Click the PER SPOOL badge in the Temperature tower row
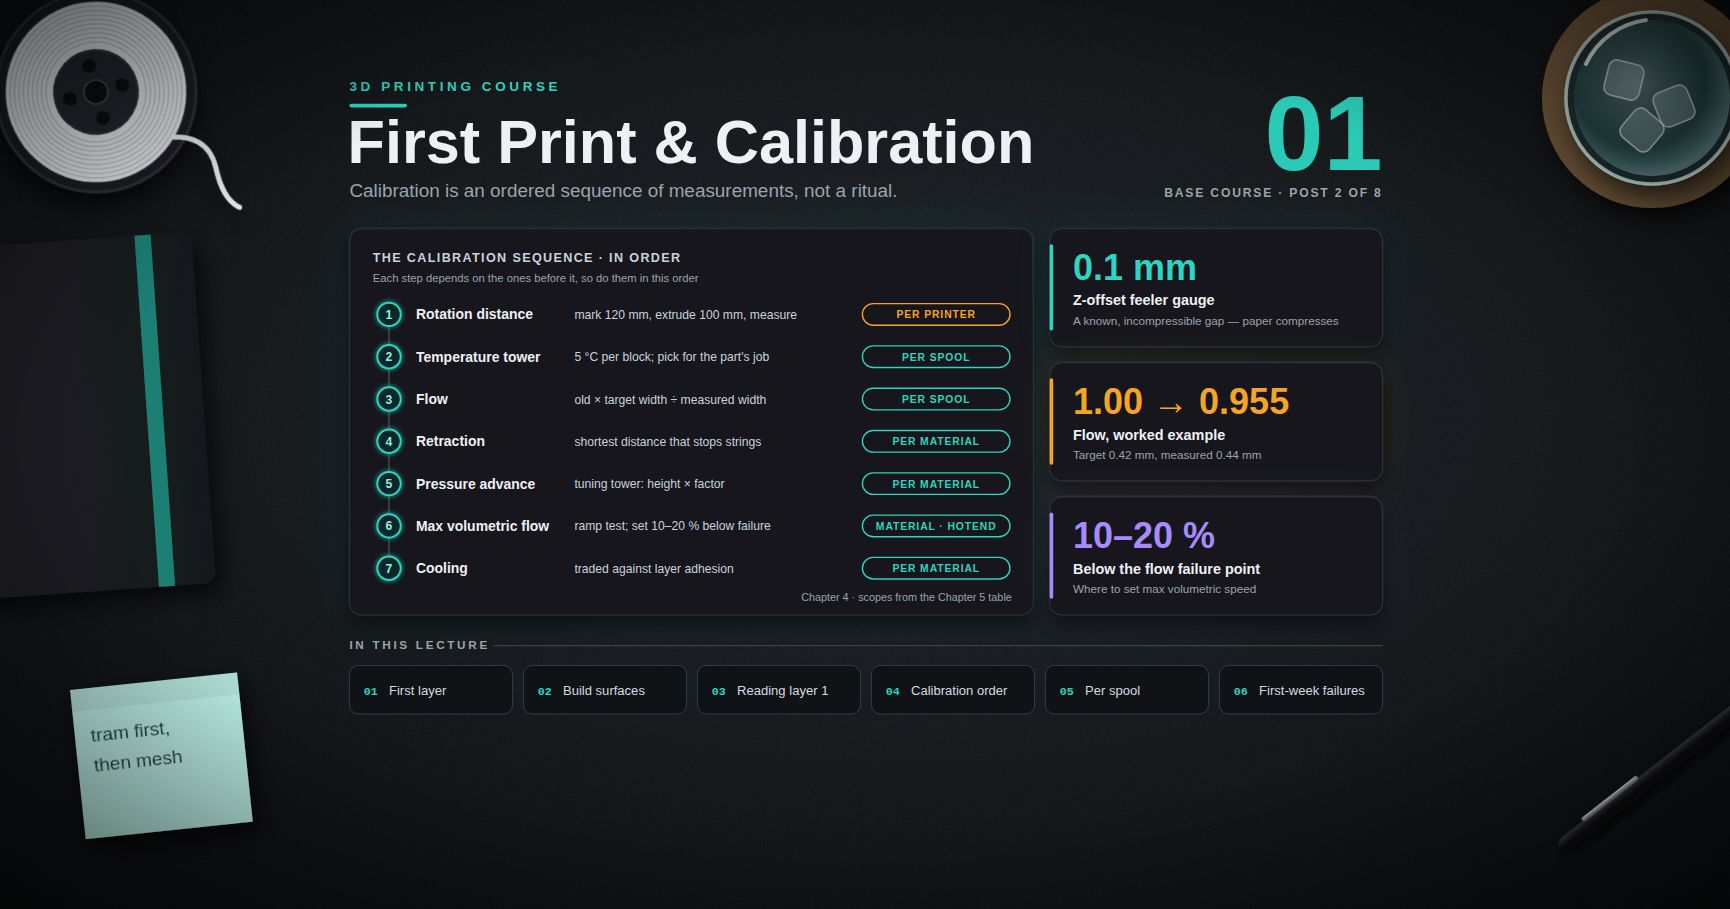The height and width of the screenshot is (909, 1730). [x=936, y=357]
